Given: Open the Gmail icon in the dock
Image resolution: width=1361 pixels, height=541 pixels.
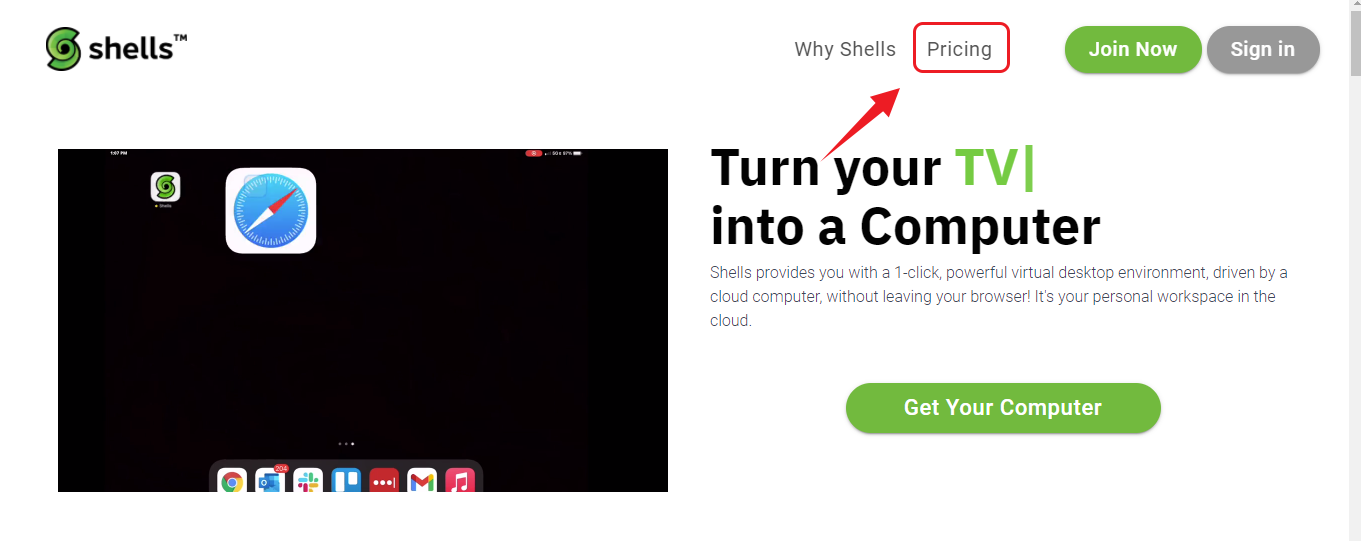Looking at the screenshot, I should click(422, 482).
